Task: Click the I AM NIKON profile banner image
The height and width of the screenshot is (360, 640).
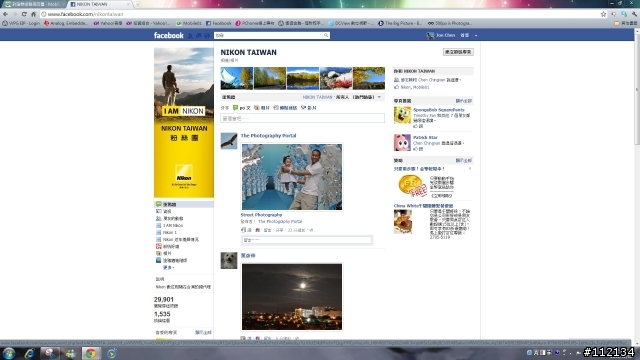Action: click(184, 122)
